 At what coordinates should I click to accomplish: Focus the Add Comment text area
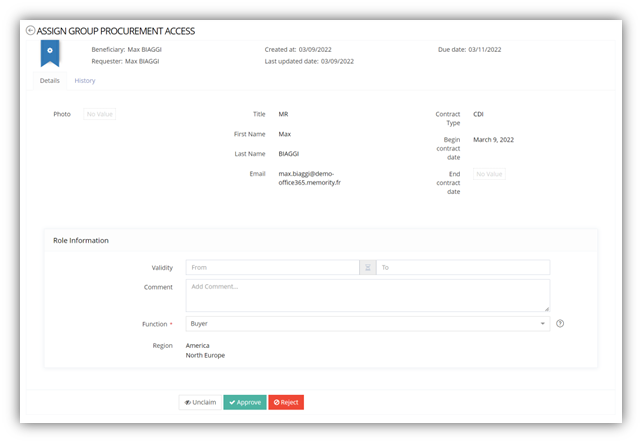coord(368,296)
